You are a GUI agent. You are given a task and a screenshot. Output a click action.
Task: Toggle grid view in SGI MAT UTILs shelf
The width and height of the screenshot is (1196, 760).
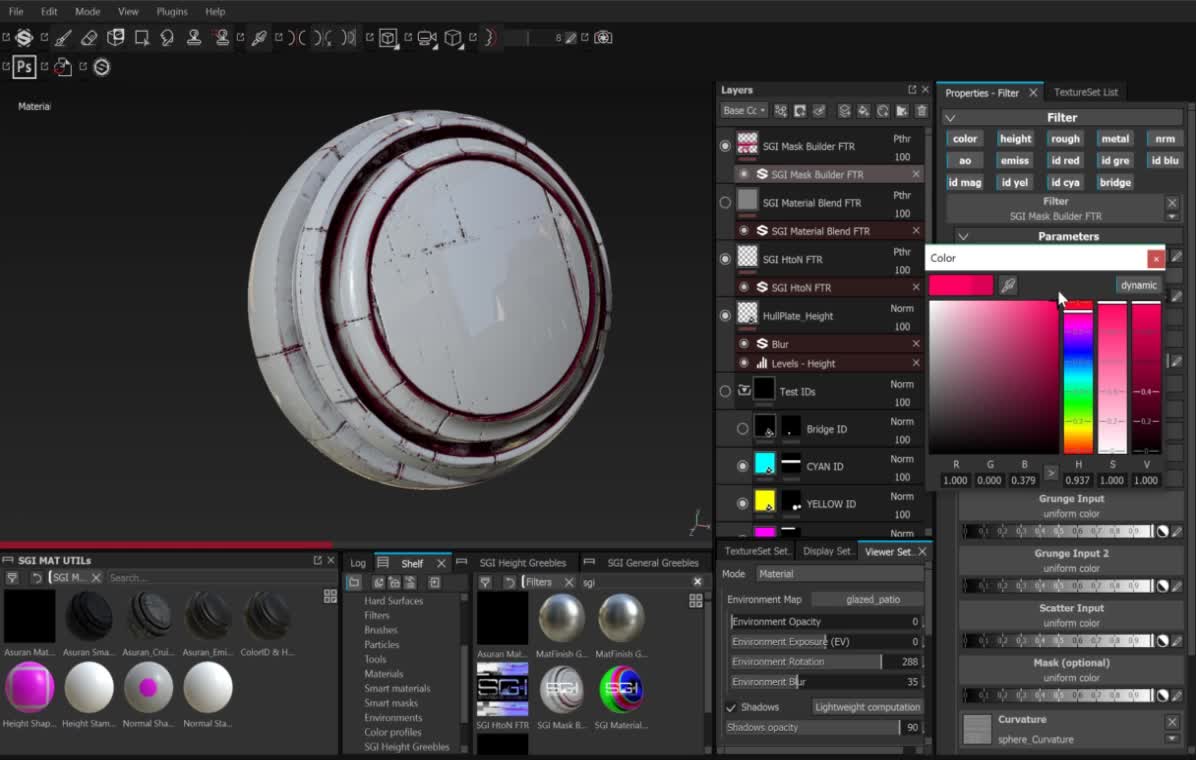[x=330, y=596]
